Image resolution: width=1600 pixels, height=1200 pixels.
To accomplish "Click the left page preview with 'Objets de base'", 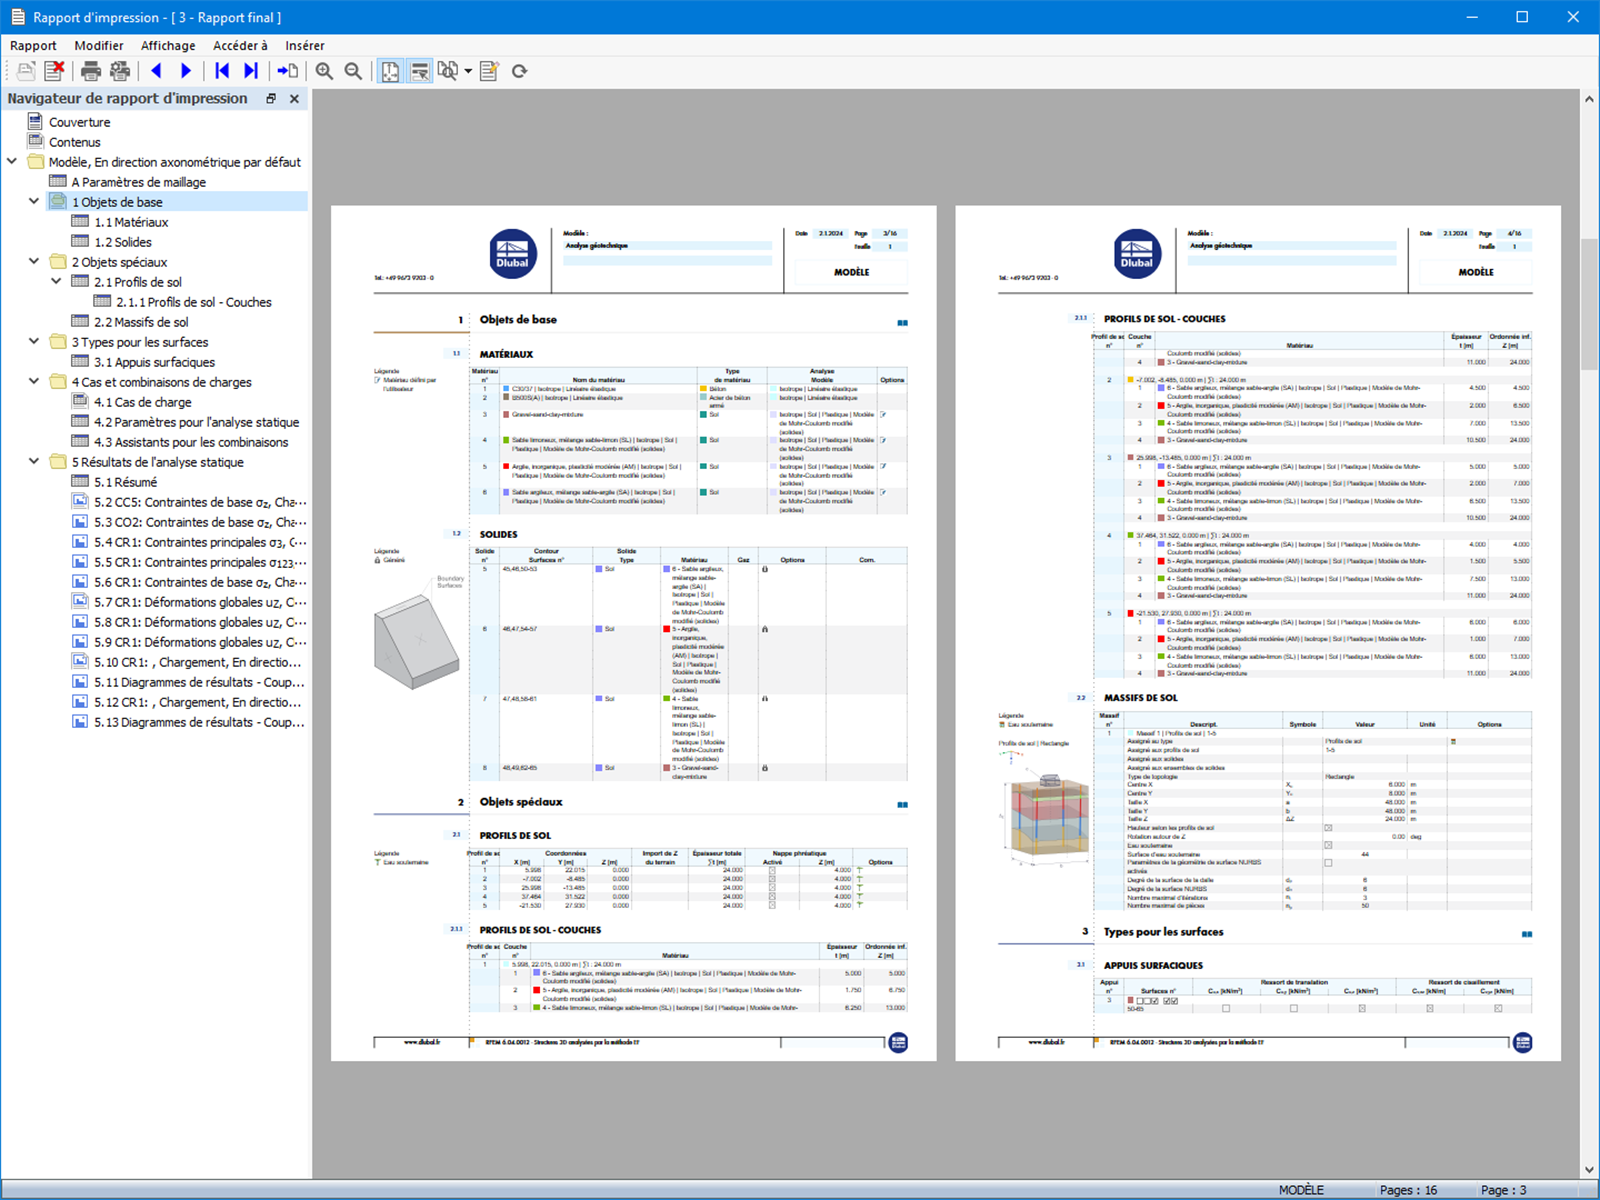I will coord(634,633).
